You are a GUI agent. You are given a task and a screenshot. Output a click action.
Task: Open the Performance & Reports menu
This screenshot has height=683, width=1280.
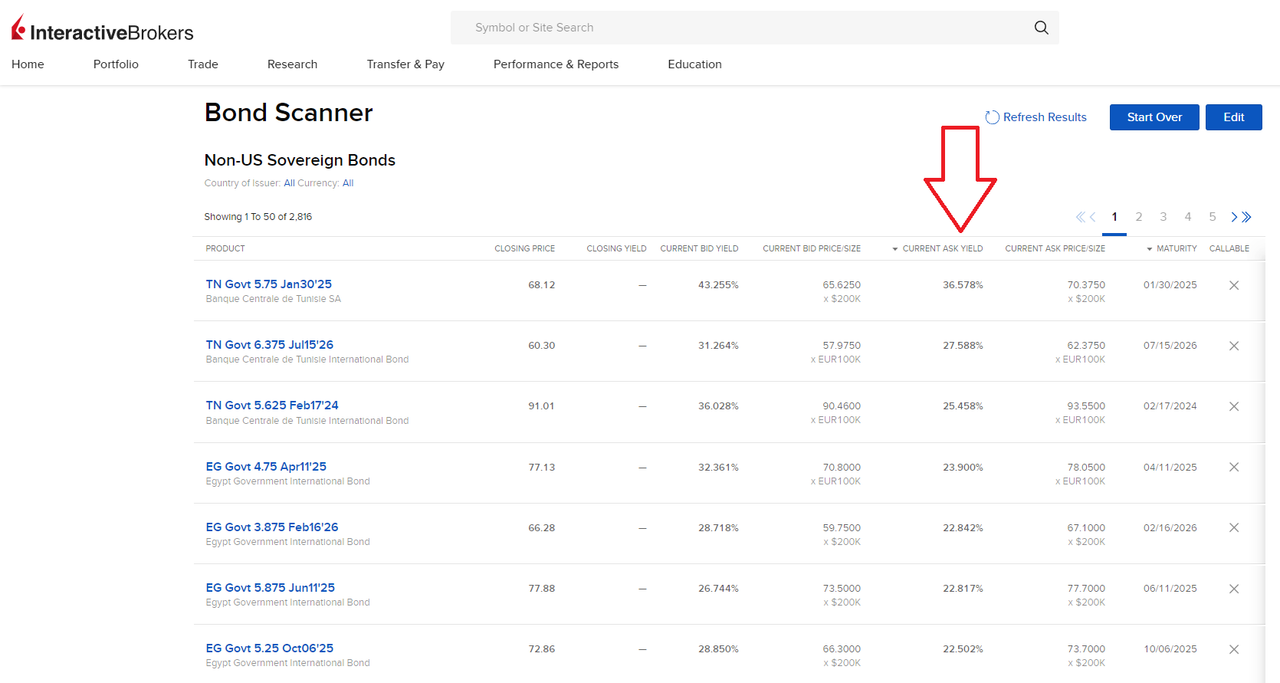coord(556,64)
